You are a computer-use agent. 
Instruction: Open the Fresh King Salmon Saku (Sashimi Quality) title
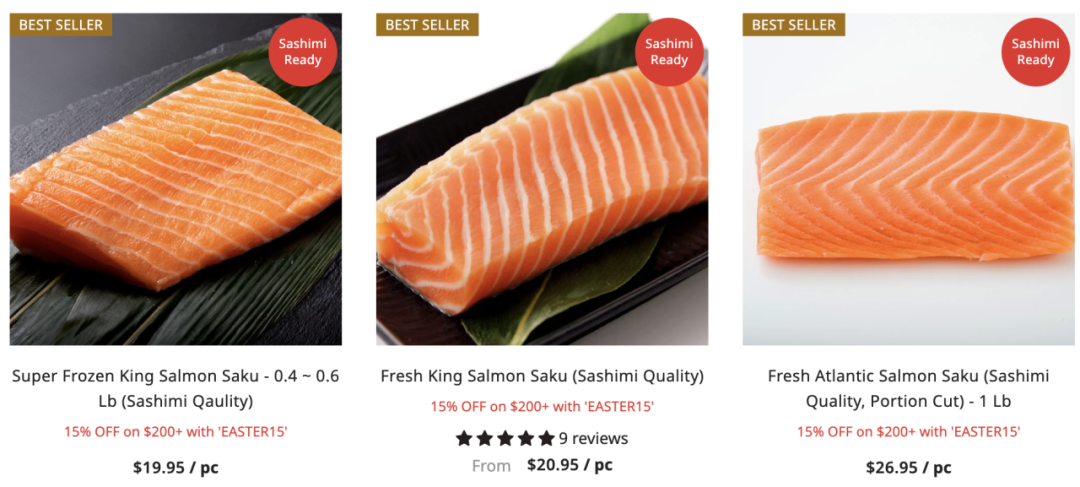click(x=542, y=377)
